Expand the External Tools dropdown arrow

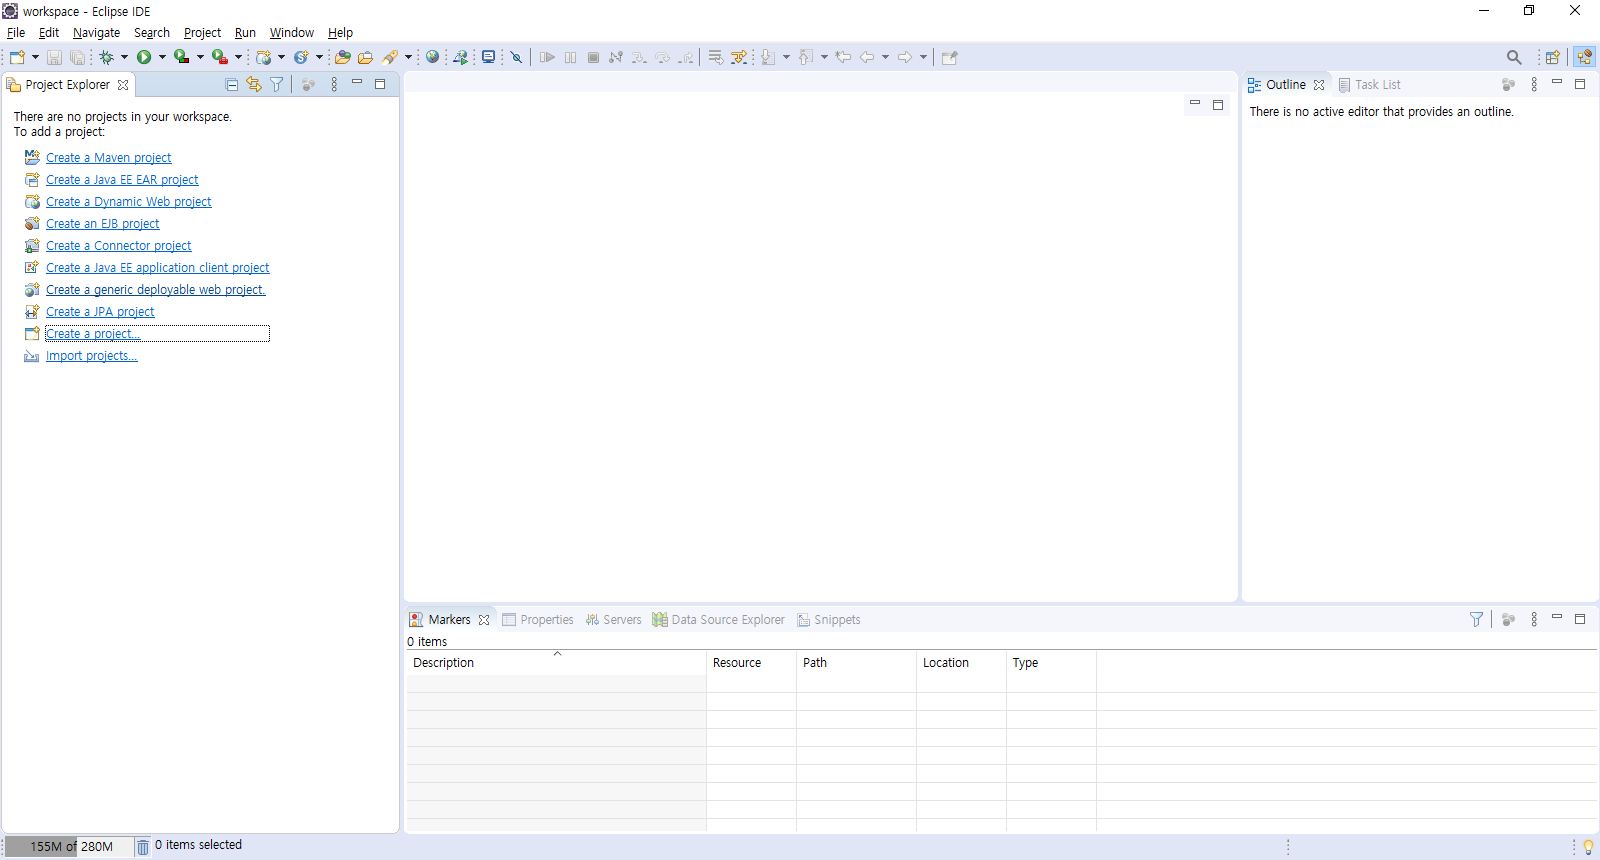coord(238,57)
